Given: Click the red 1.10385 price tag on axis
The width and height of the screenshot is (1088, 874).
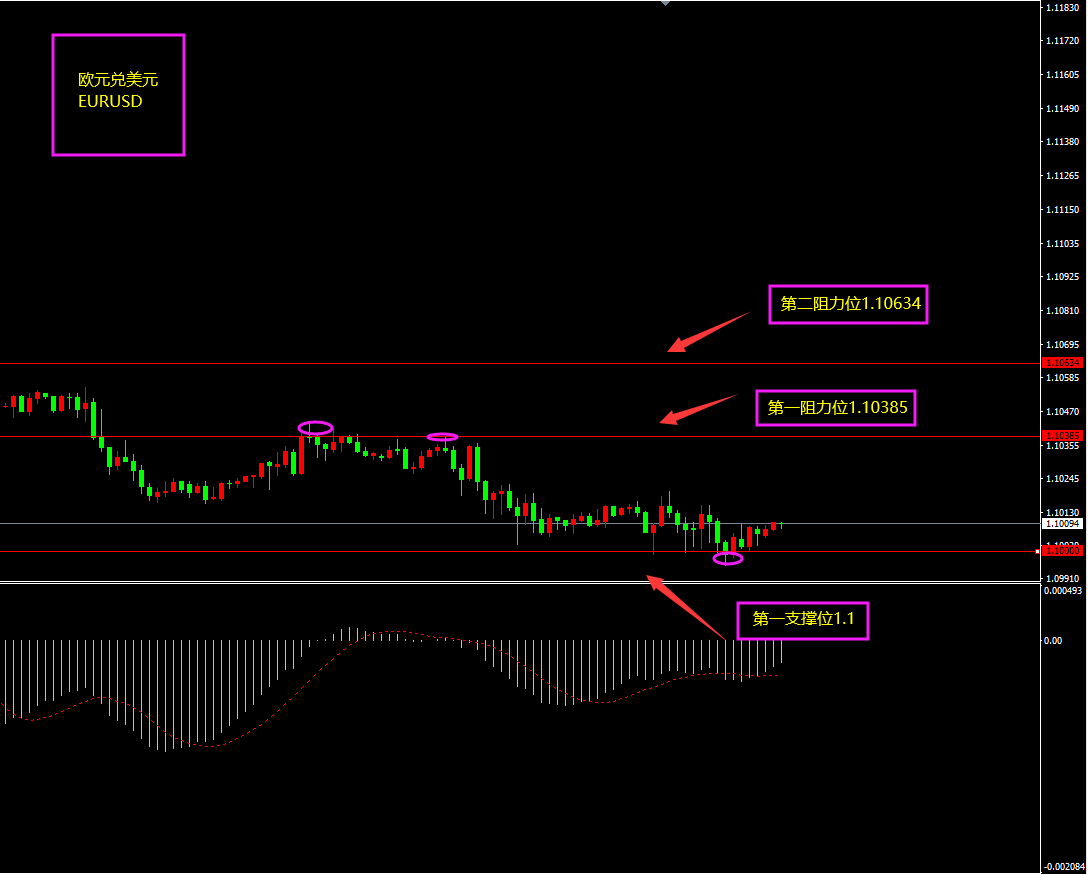Looking at the screenshot, I should click(1062, 436).
